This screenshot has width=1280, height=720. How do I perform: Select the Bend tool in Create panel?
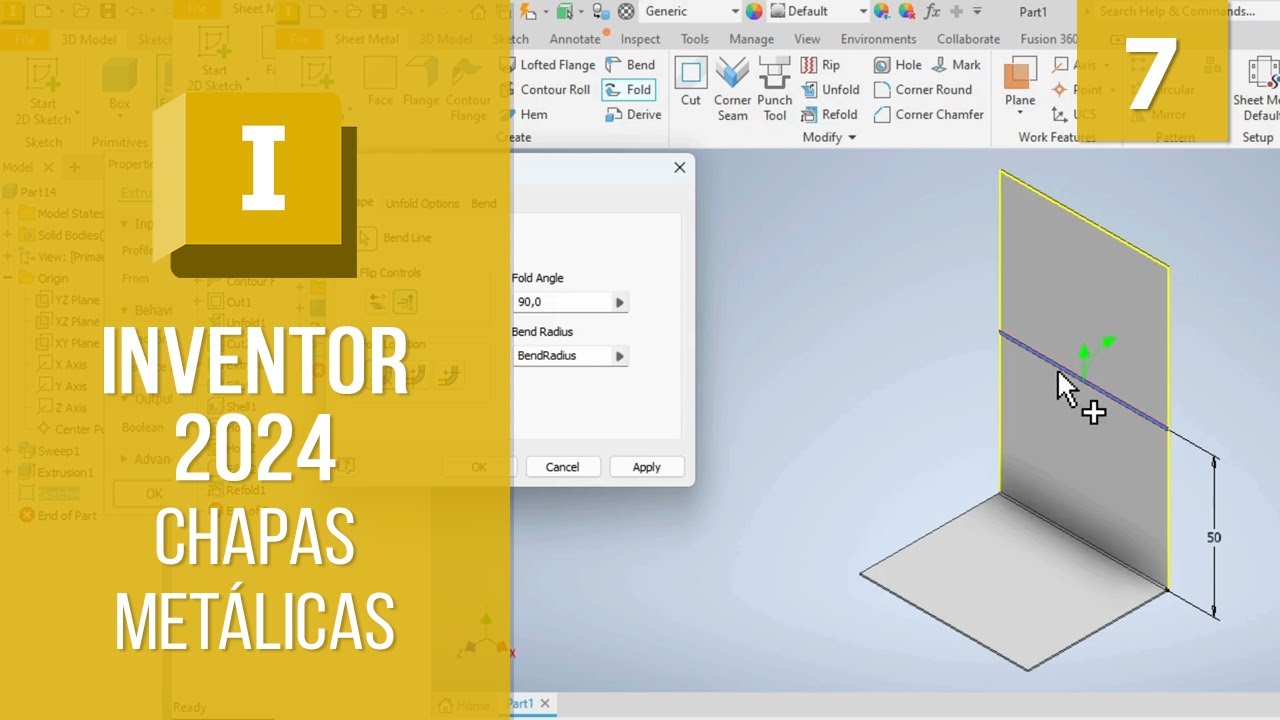(630, 64)
